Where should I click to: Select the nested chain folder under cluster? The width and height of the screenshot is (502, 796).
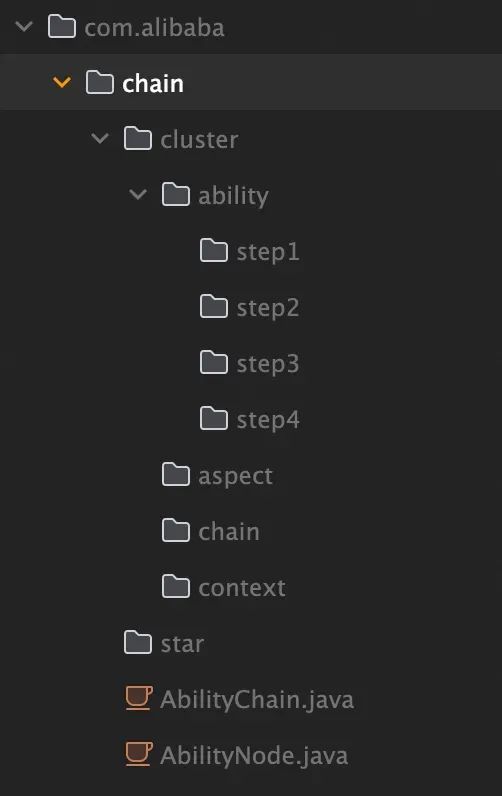tap(229, 532)
